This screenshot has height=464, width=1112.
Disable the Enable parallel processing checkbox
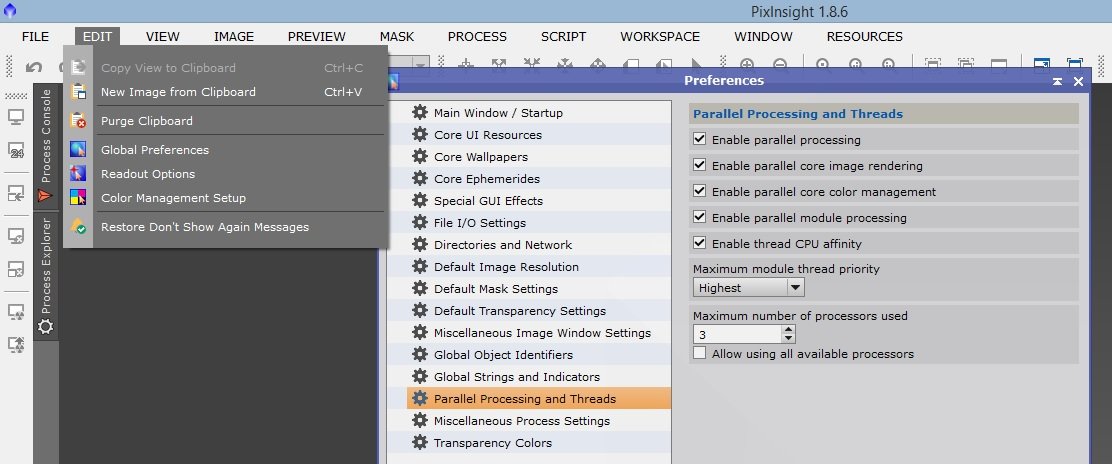click(x=699, y=139)
